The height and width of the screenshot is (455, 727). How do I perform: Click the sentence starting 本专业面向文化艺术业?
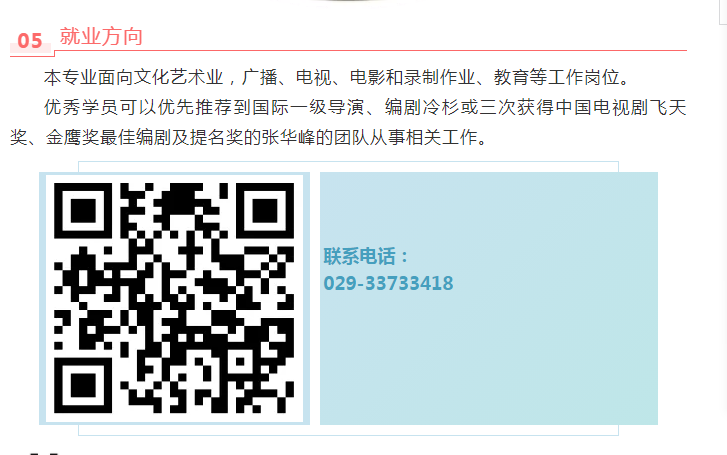coord(337,77)
